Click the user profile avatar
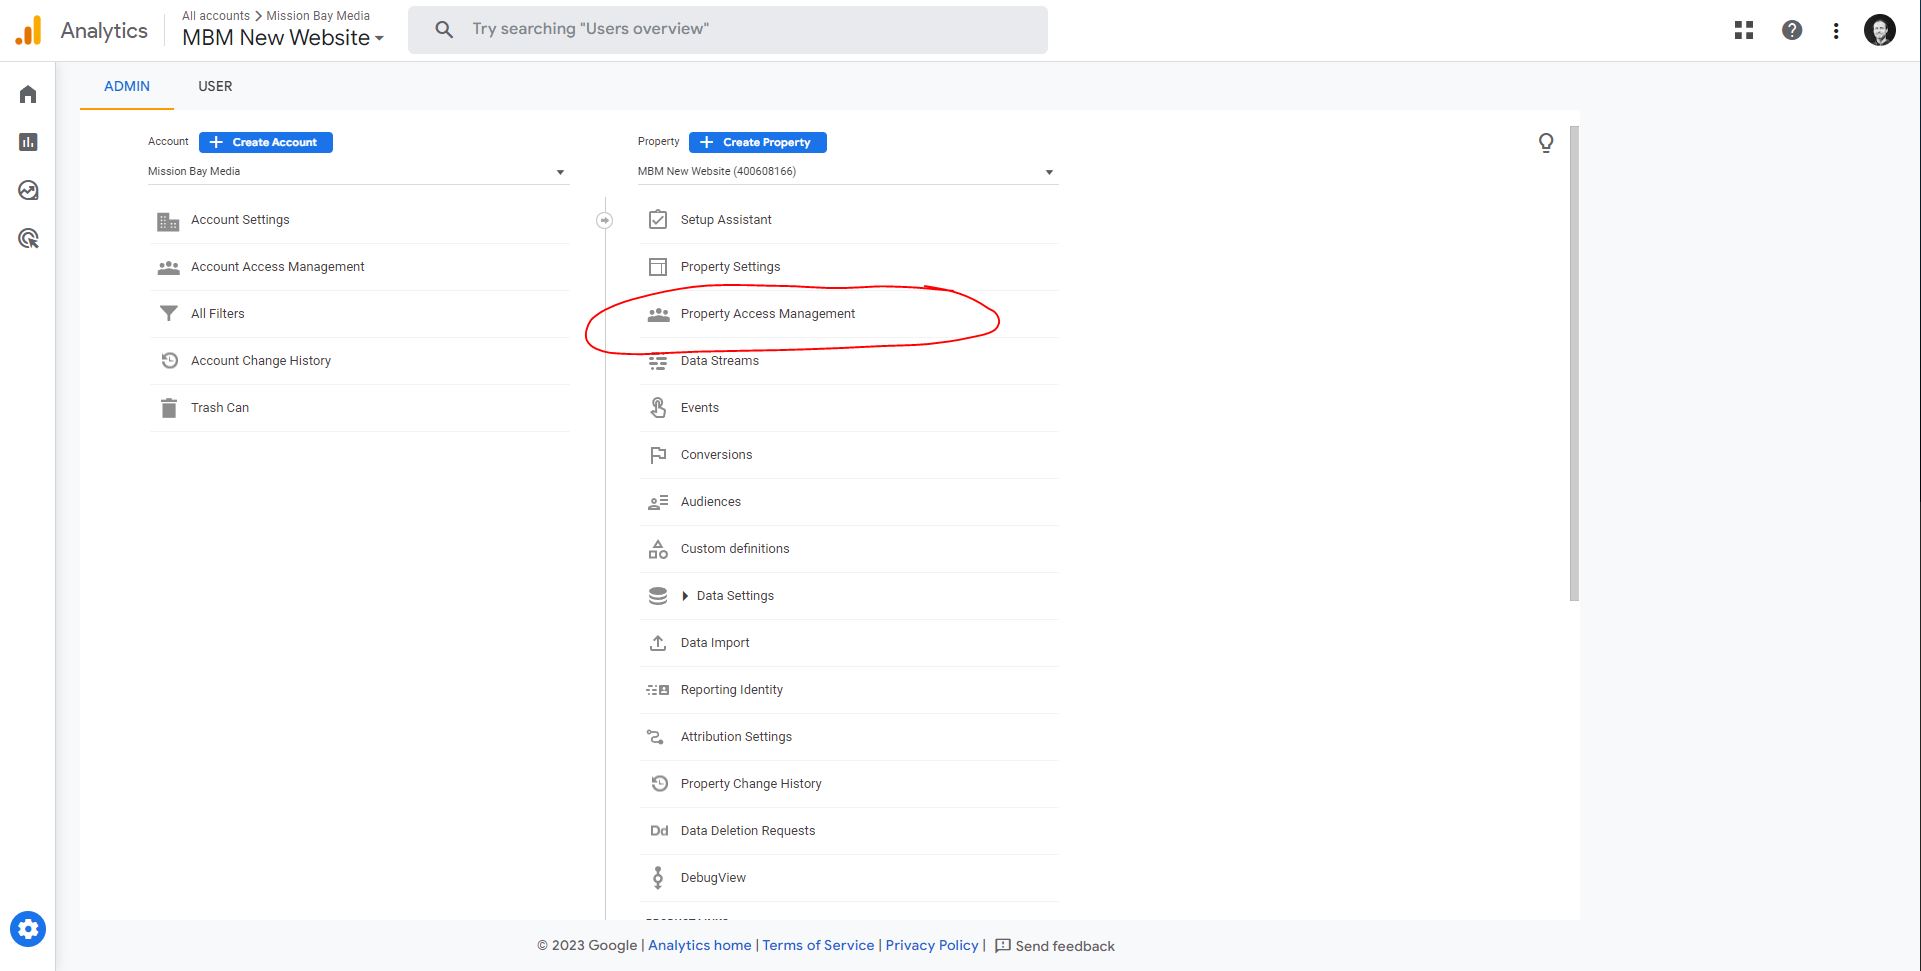This screenshot has width=1921, height=971. click(1880, 30)
